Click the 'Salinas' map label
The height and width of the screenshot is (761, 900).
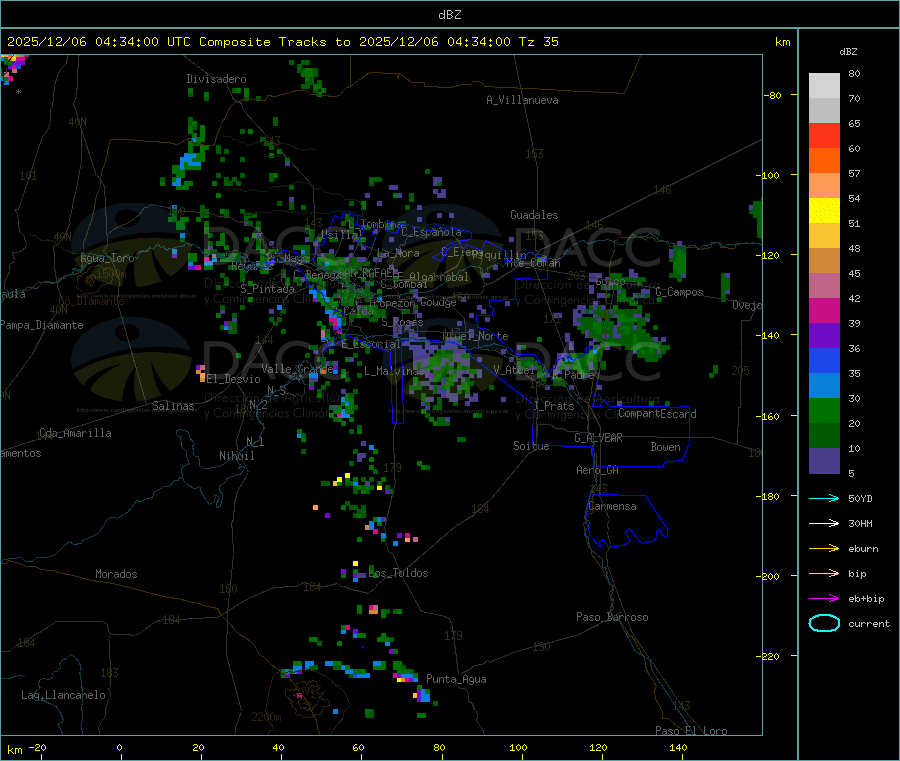173,406
